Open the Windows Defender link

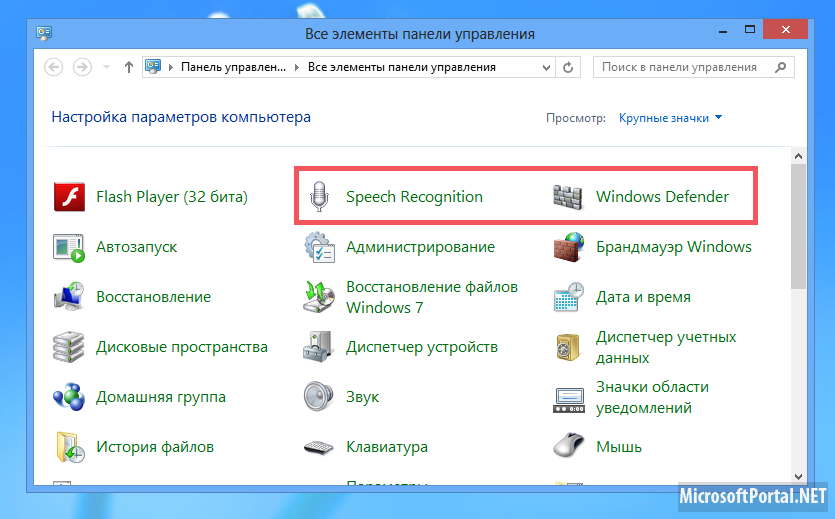pos(662,196)
